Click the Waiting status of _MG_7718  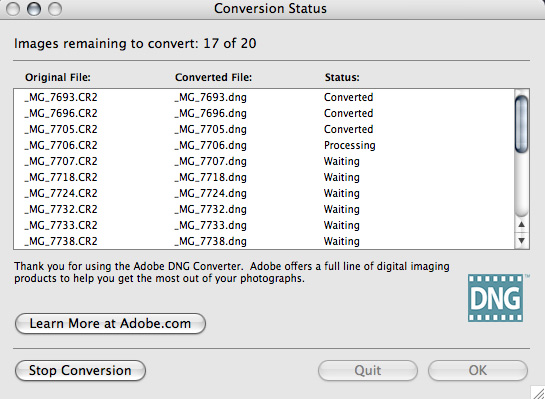point(342,177)
